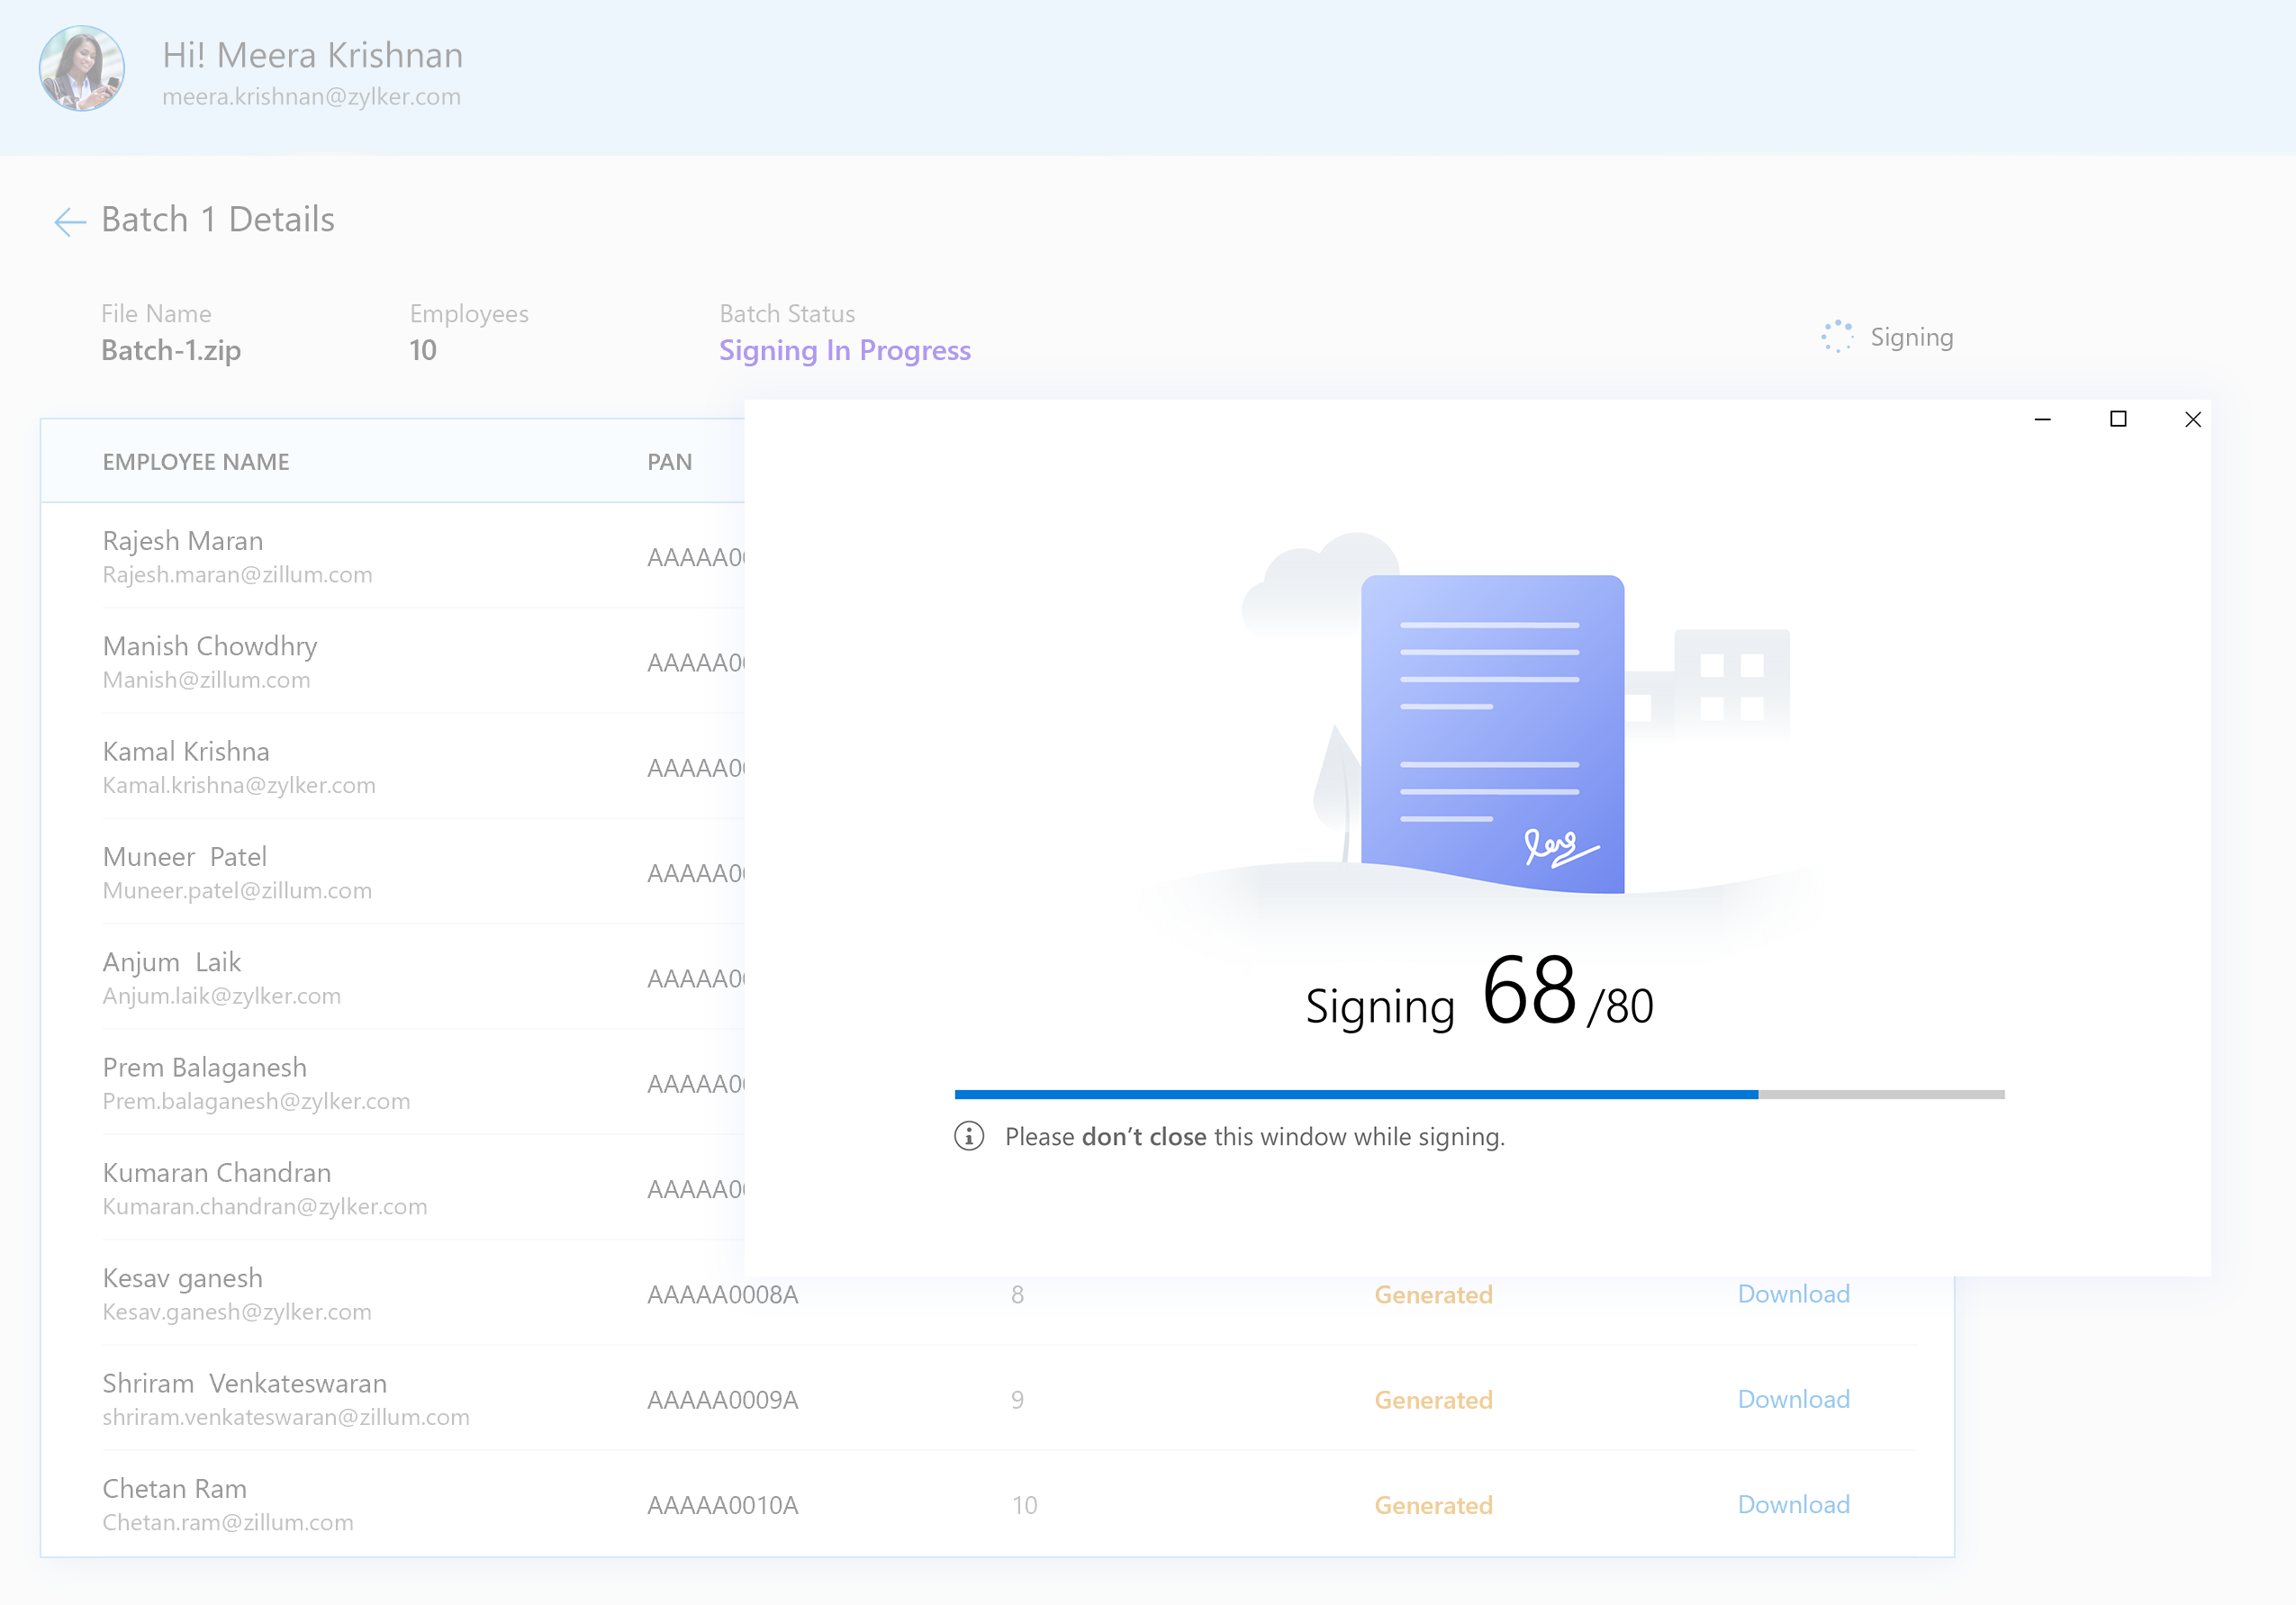Screen dimensions: 2296x1605
Task: Click Meera Krishnan's profile avatar
Action: click(x=82, y=69)
